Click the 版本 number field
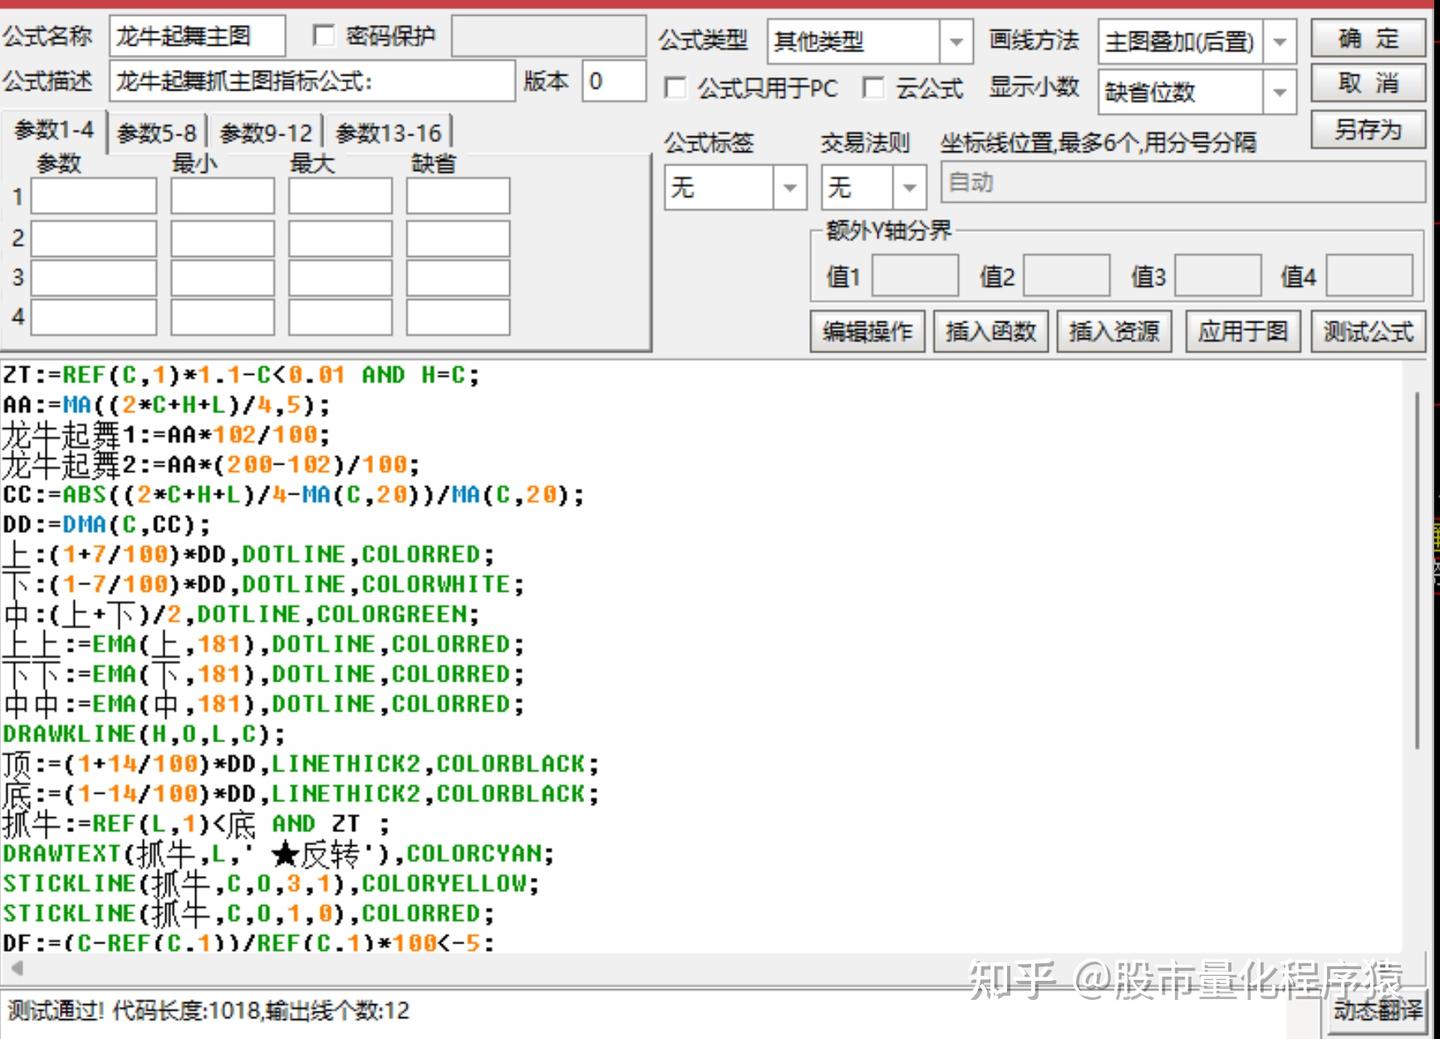Viewport: 1440px width, 1039px height. pyautogui.click(x=614, y=81)
